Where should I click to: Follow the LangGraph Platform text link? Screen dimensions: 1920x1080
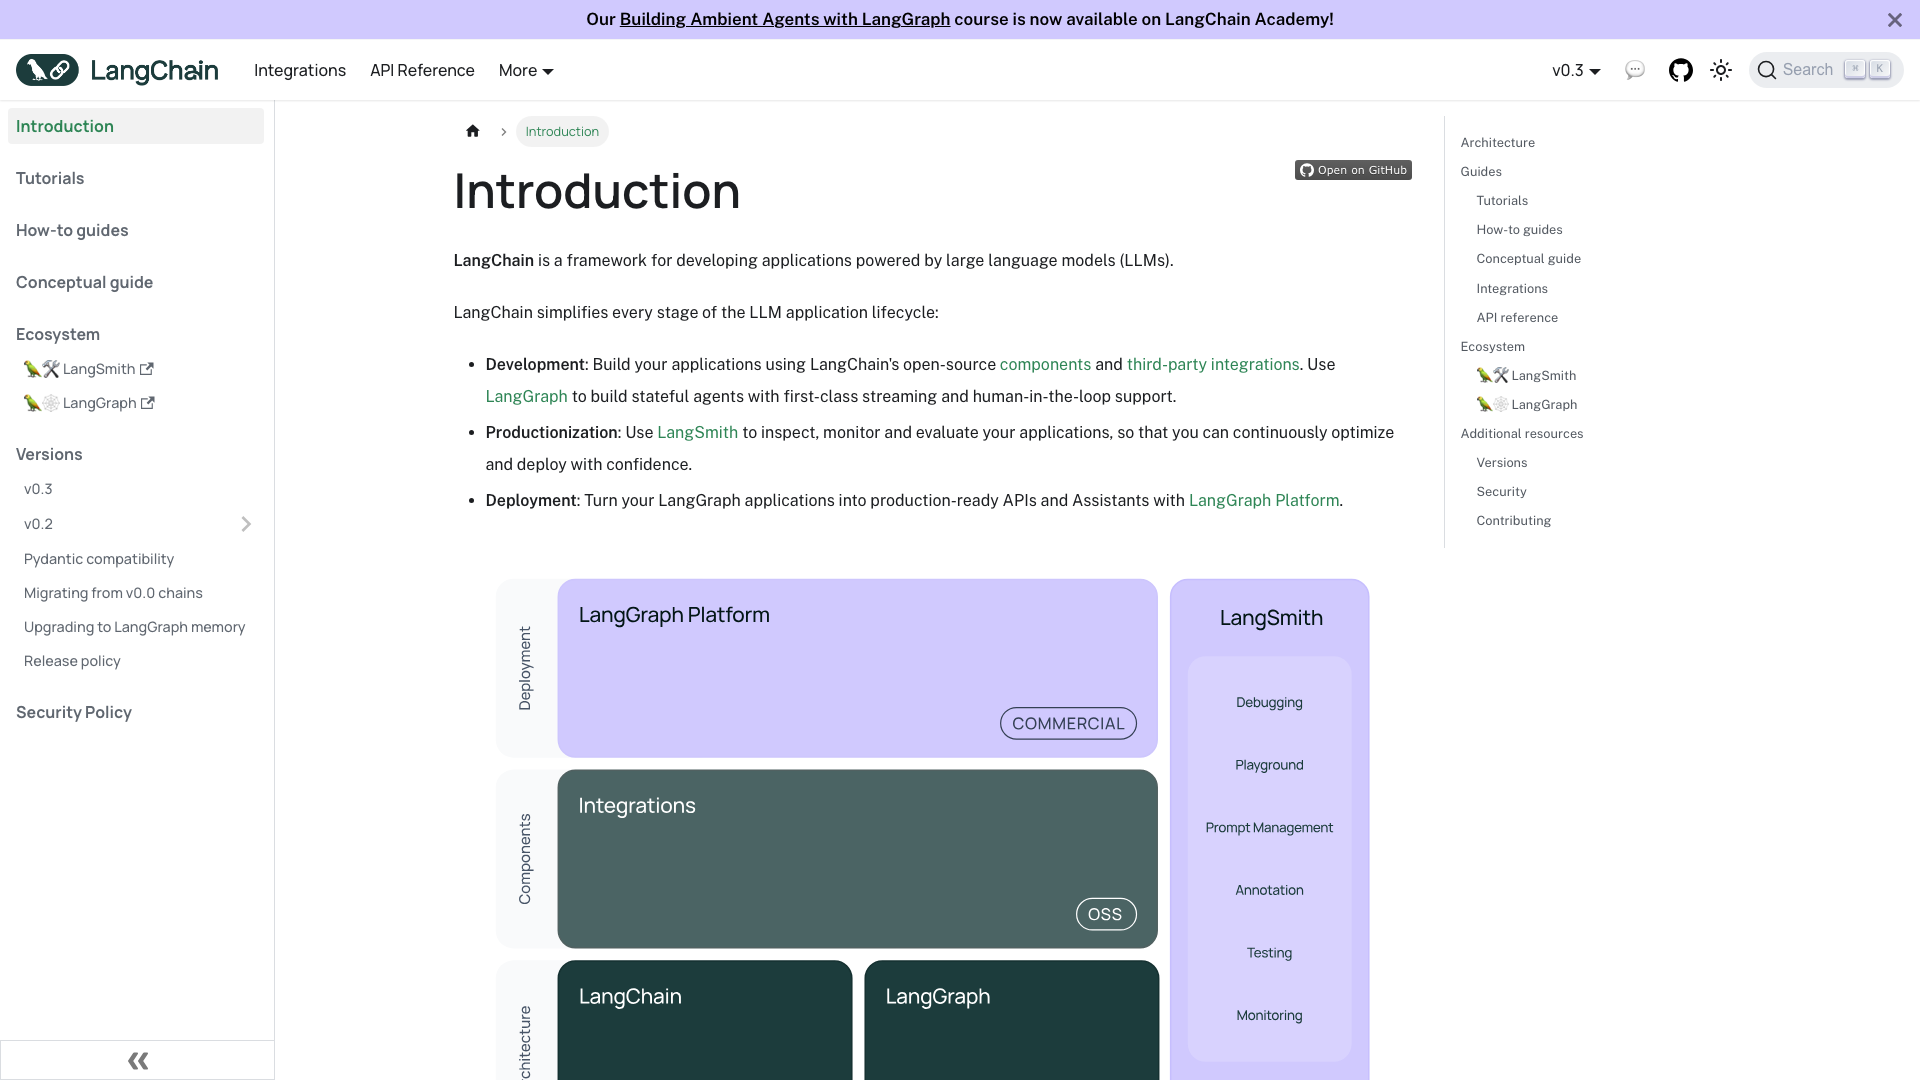[1264, 500]
